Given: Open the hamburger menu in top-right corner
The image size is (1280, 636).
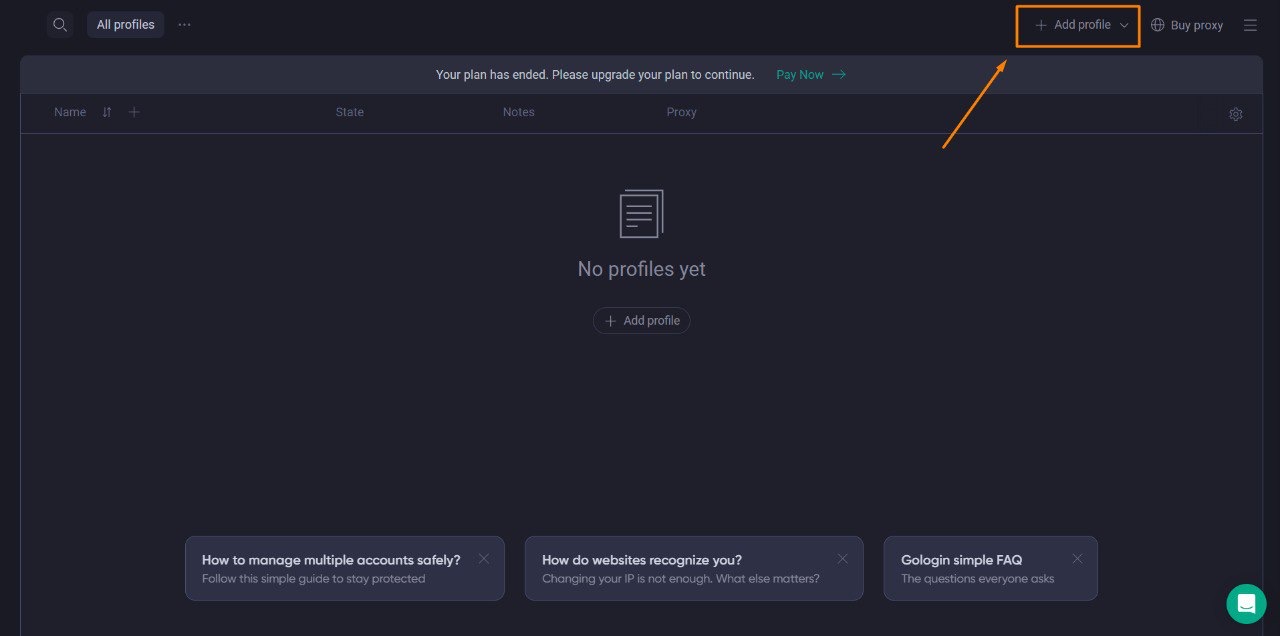Looking at the screenshot, I should [x=1250, y=24].
